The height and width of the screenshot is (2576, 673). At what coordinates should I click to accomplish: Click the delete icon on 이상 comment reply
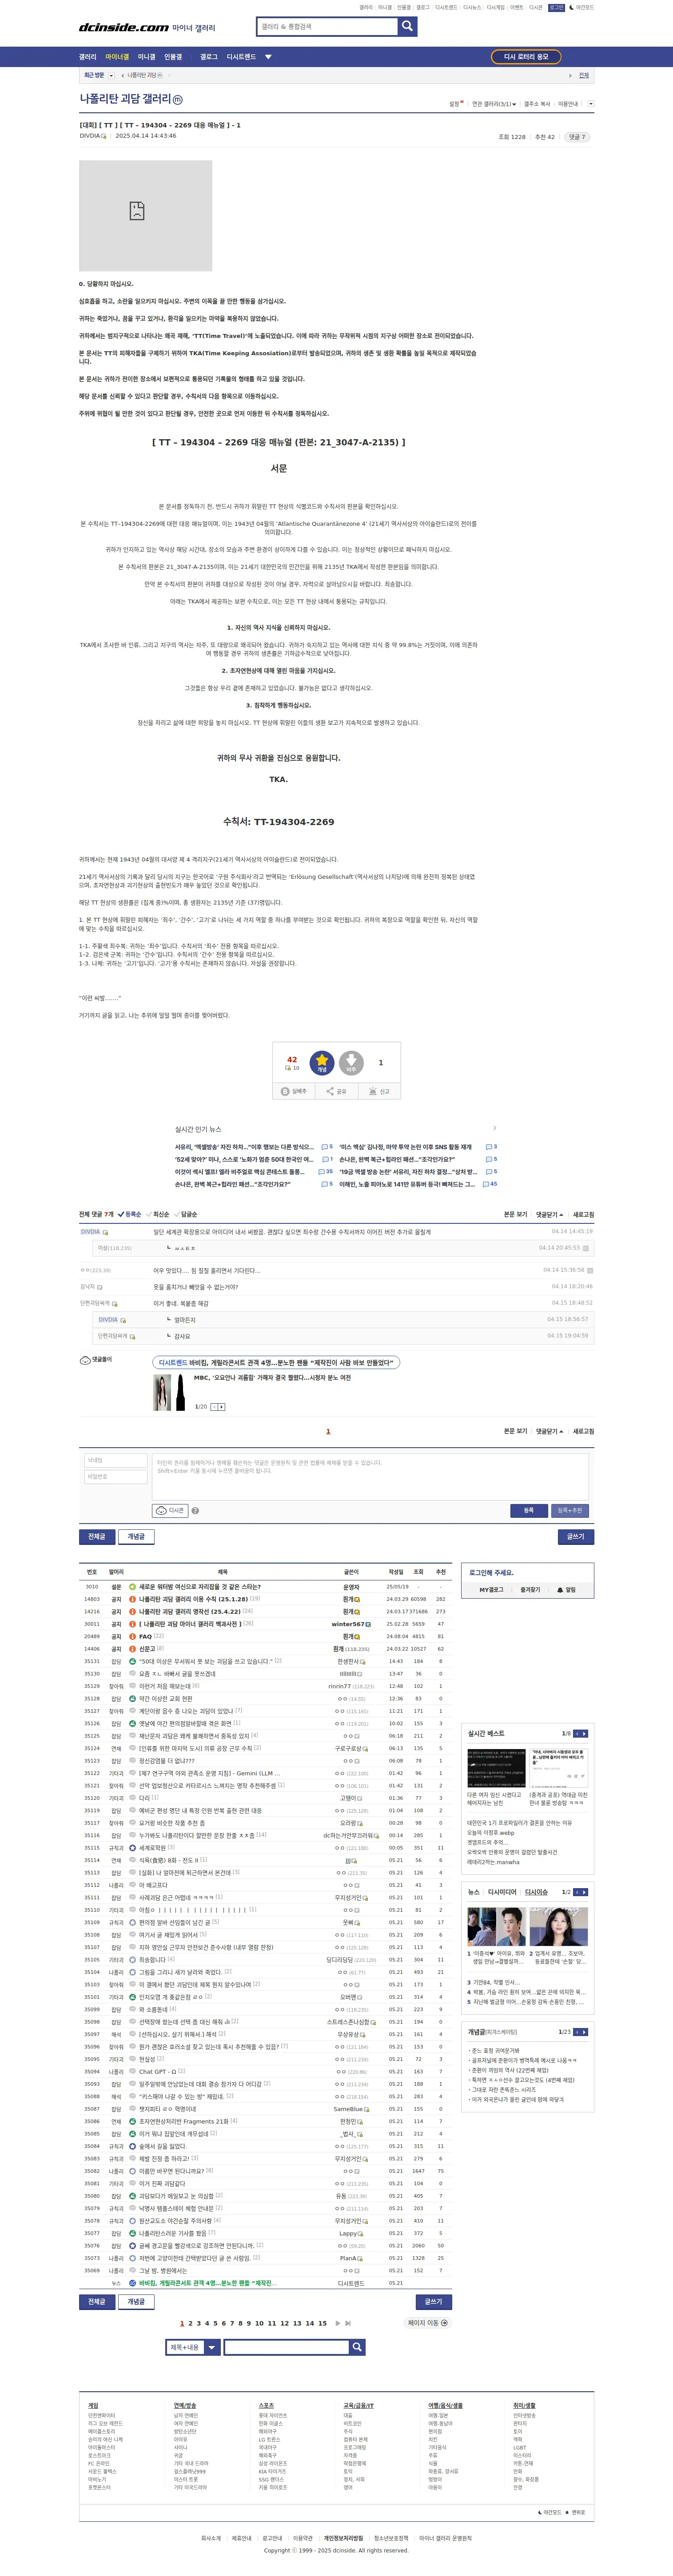[x=587, y=1248]
